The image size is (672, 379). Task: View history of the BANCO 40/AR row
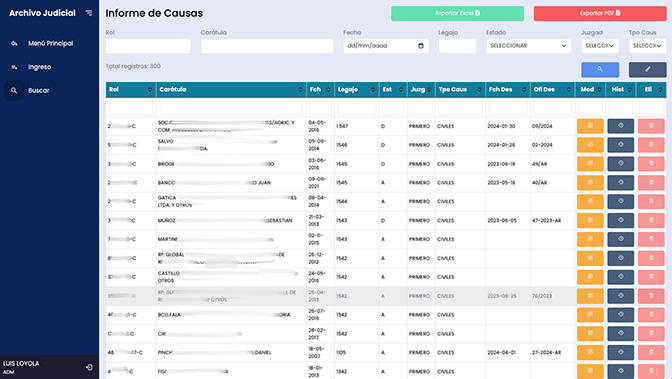(621, 183)
